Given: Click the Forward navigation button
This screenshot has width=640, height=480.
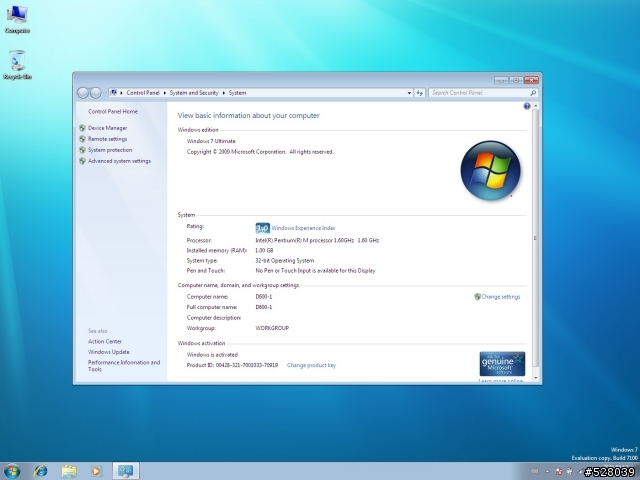Looking at the screenshot, I should (x=96, y=93).
